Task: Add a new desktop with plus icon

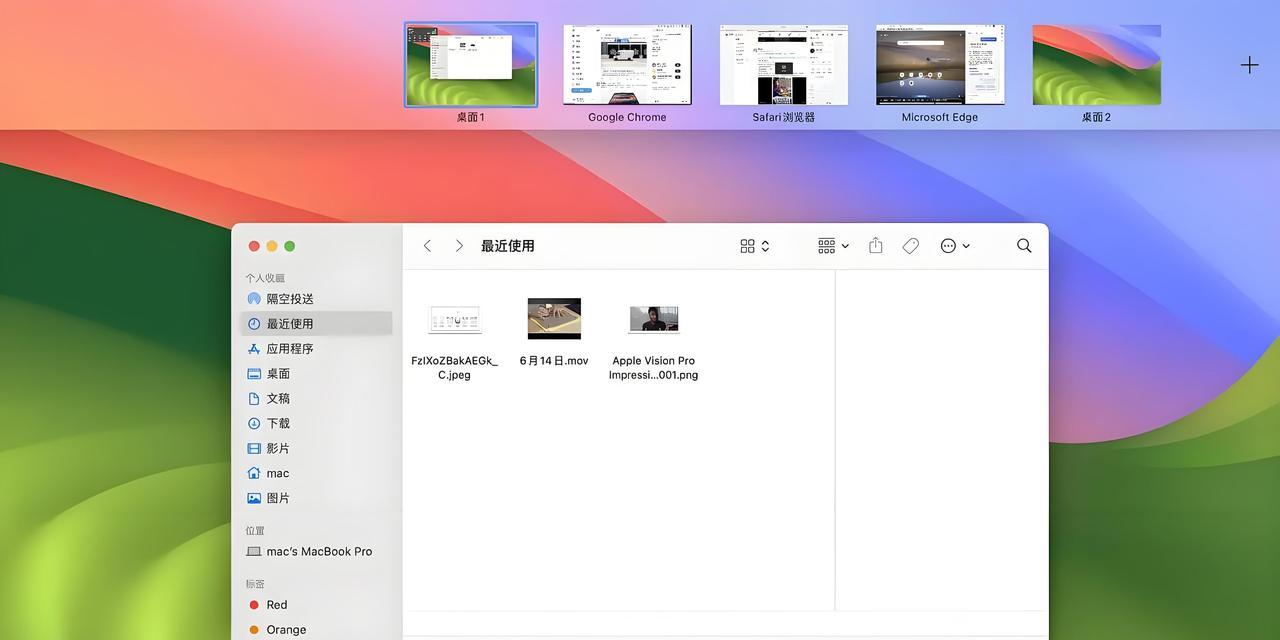Action: click(x=1249, y=65)
